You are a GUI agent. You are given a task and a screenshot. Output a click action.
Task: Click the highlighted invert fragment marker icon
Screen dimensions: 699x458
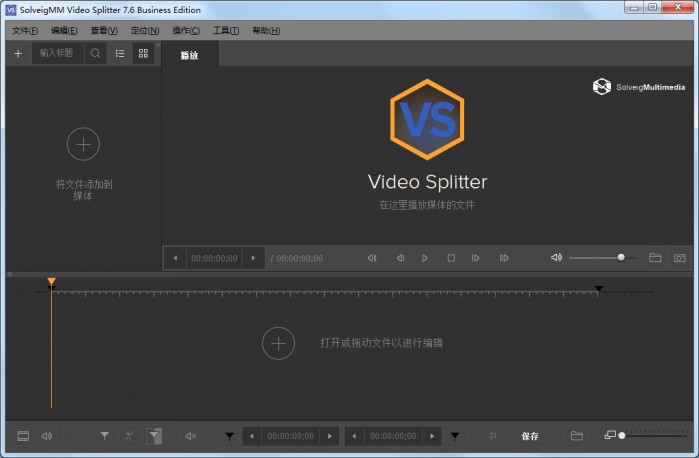pyautogui.click(x=154, y=436)
